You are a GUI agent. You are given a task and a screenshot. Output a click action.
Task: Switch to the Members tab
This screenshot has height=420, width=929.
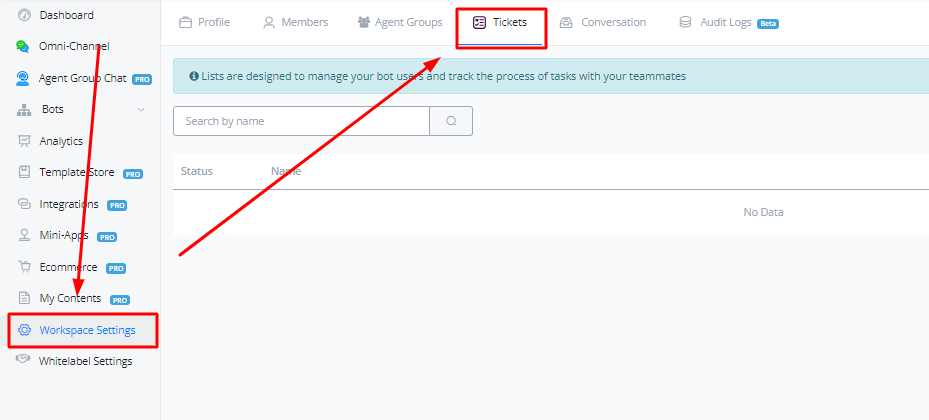(296, 23)
